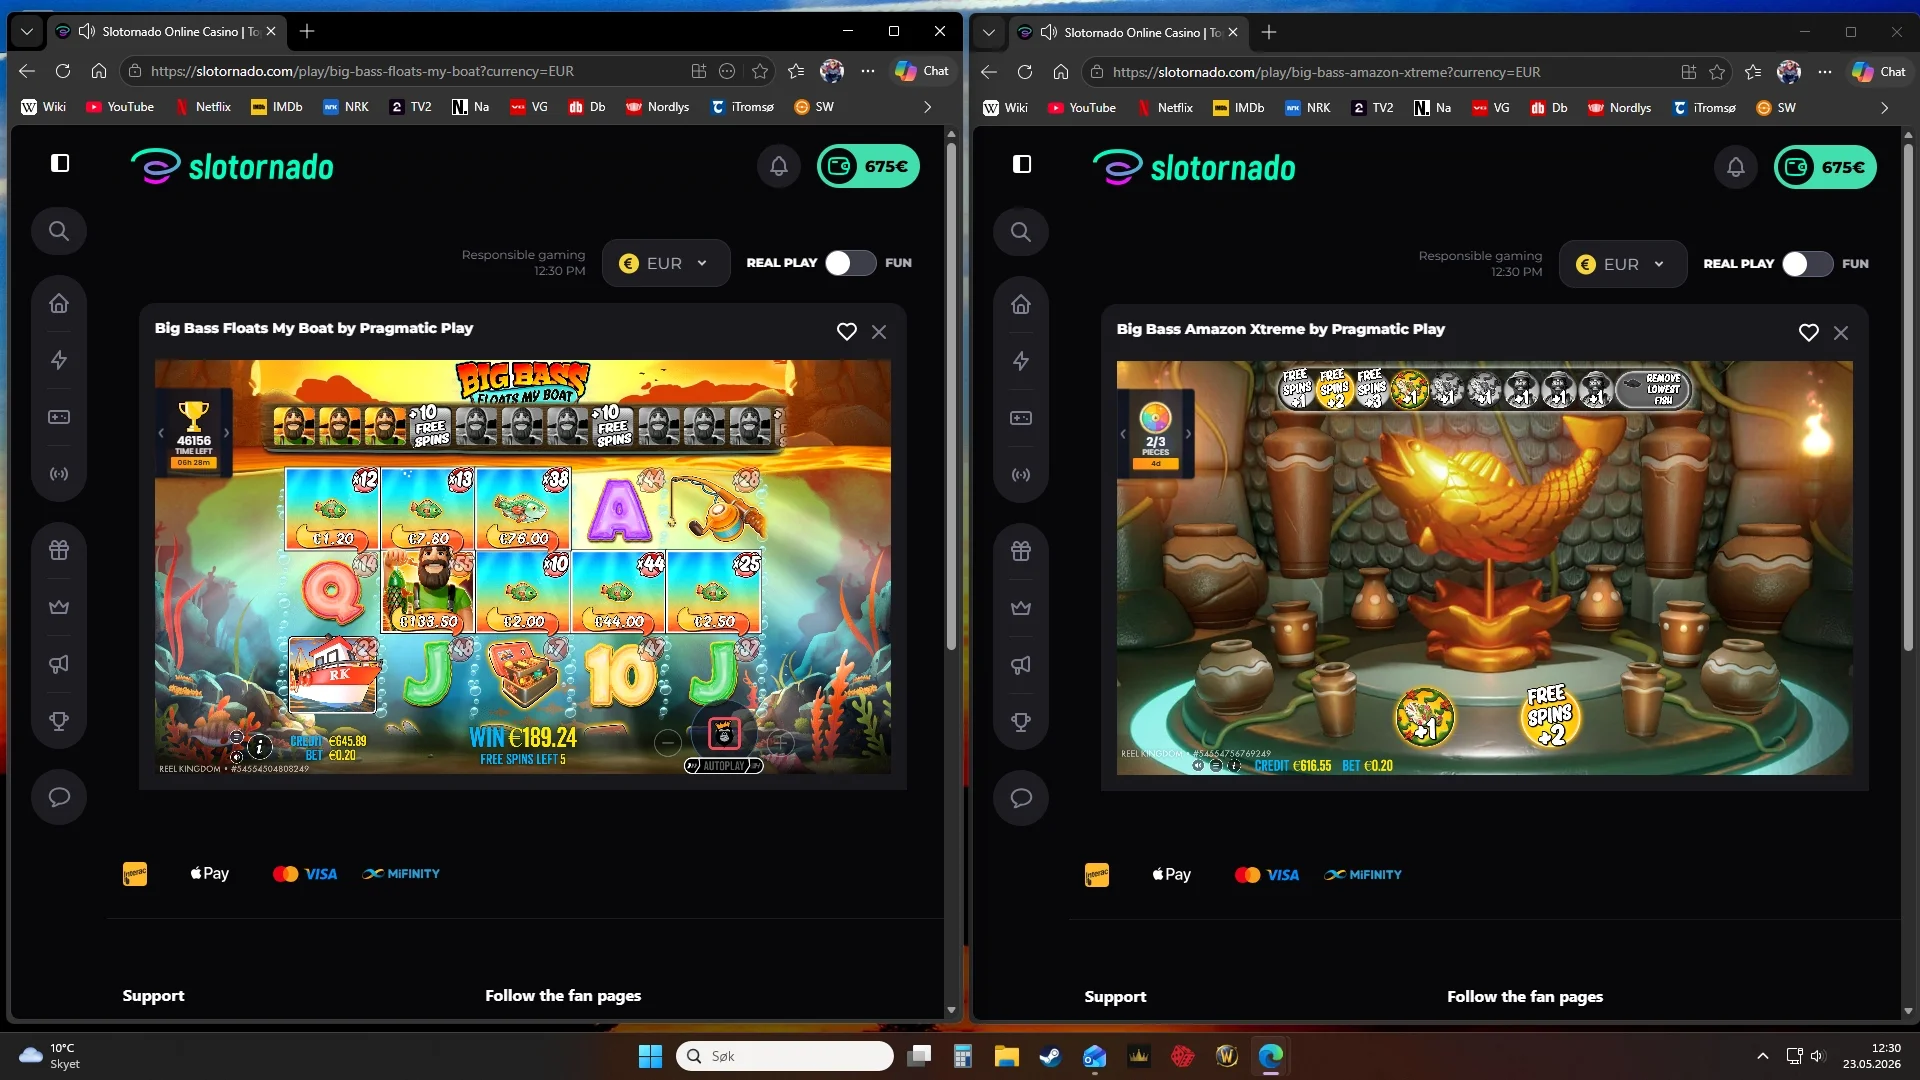Click left window page vertical scrollbar
This screenshot has width=1920, height=1080.
click(951, 395)
